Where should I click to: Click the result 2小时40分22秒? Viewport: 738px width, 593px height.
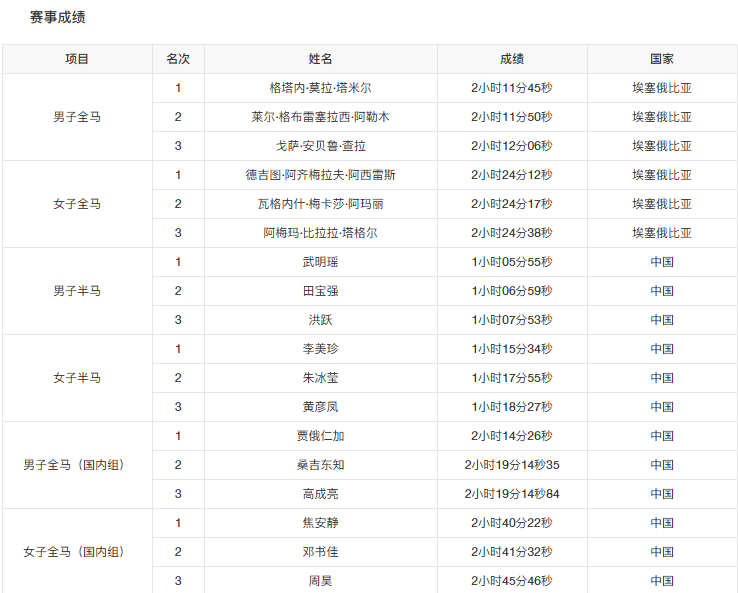coord(512,523)
